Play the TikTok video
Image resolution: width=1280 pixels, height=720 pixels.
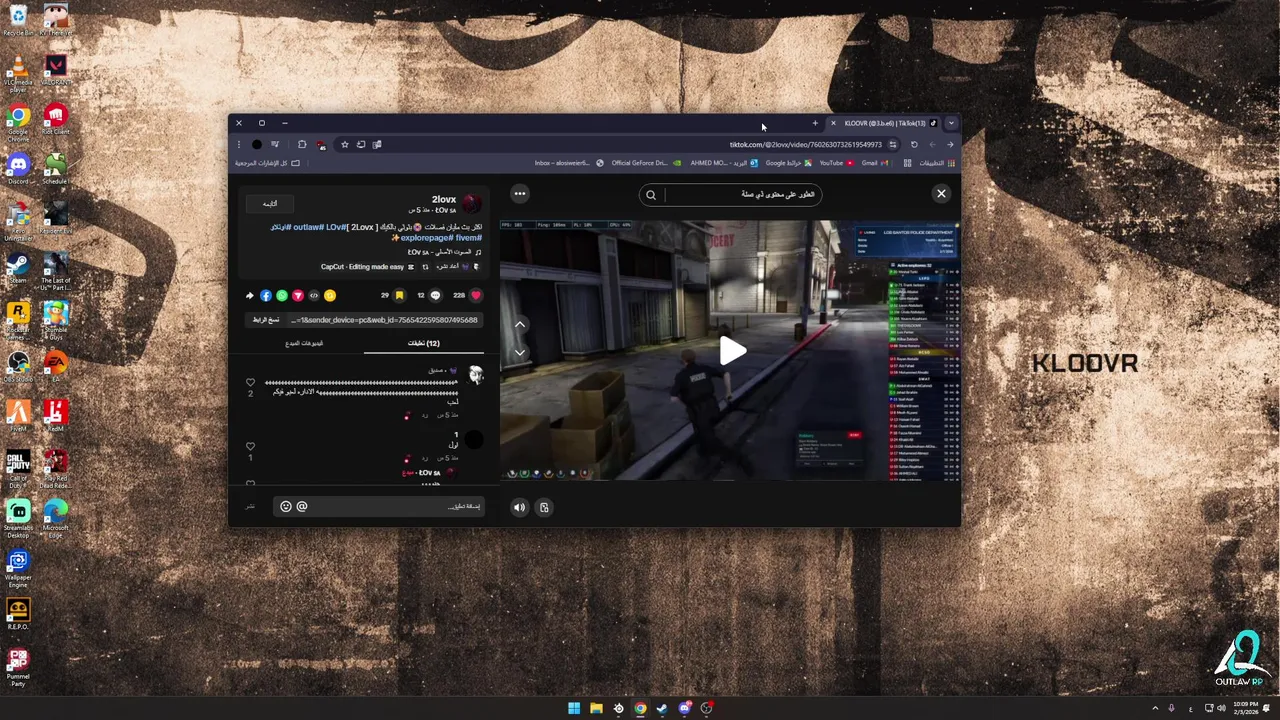click(733, 350)
